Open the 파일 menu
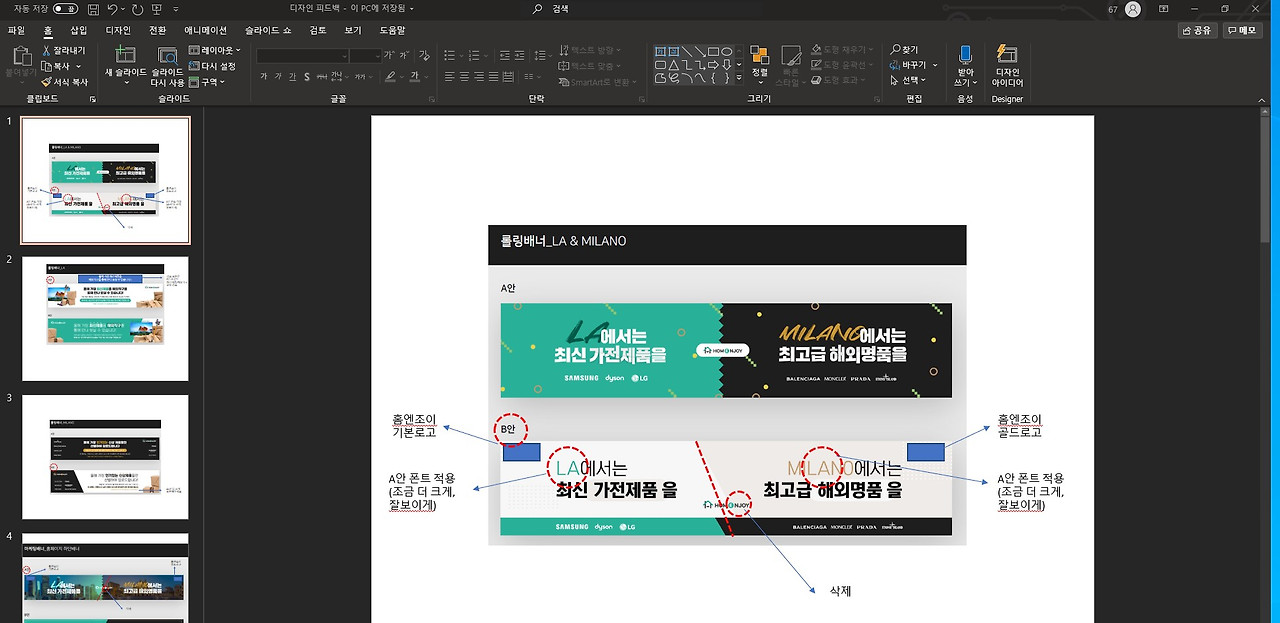 click(x=17, y=31)
